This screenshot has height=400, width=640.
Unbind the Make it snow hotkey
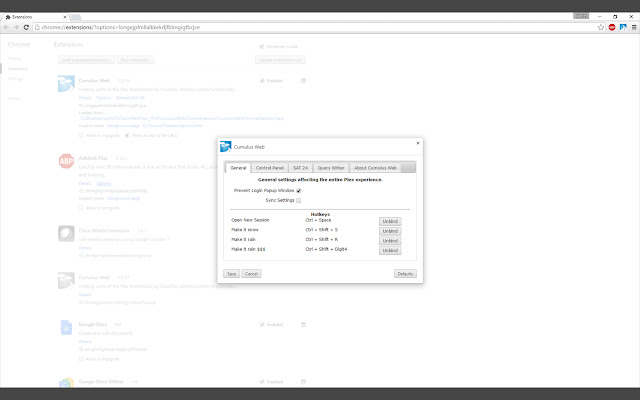[390, 230]
